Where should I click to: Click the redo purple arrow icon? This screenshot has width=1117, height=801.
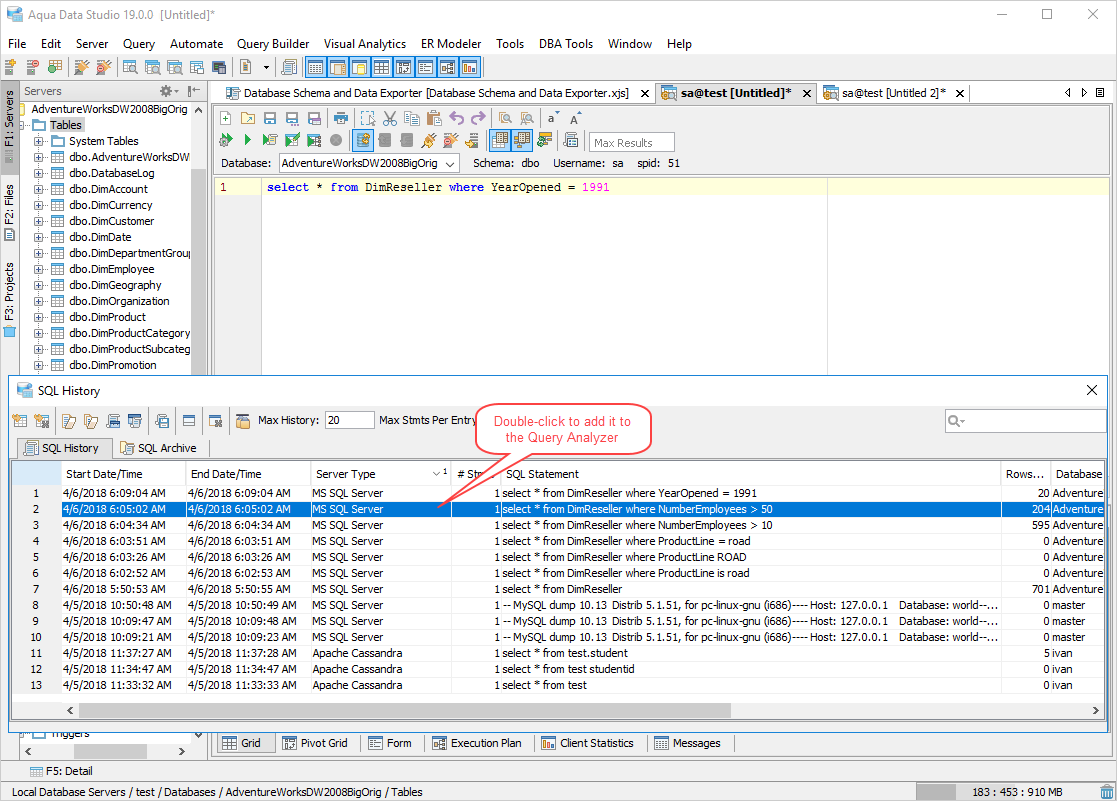(478, 118)
